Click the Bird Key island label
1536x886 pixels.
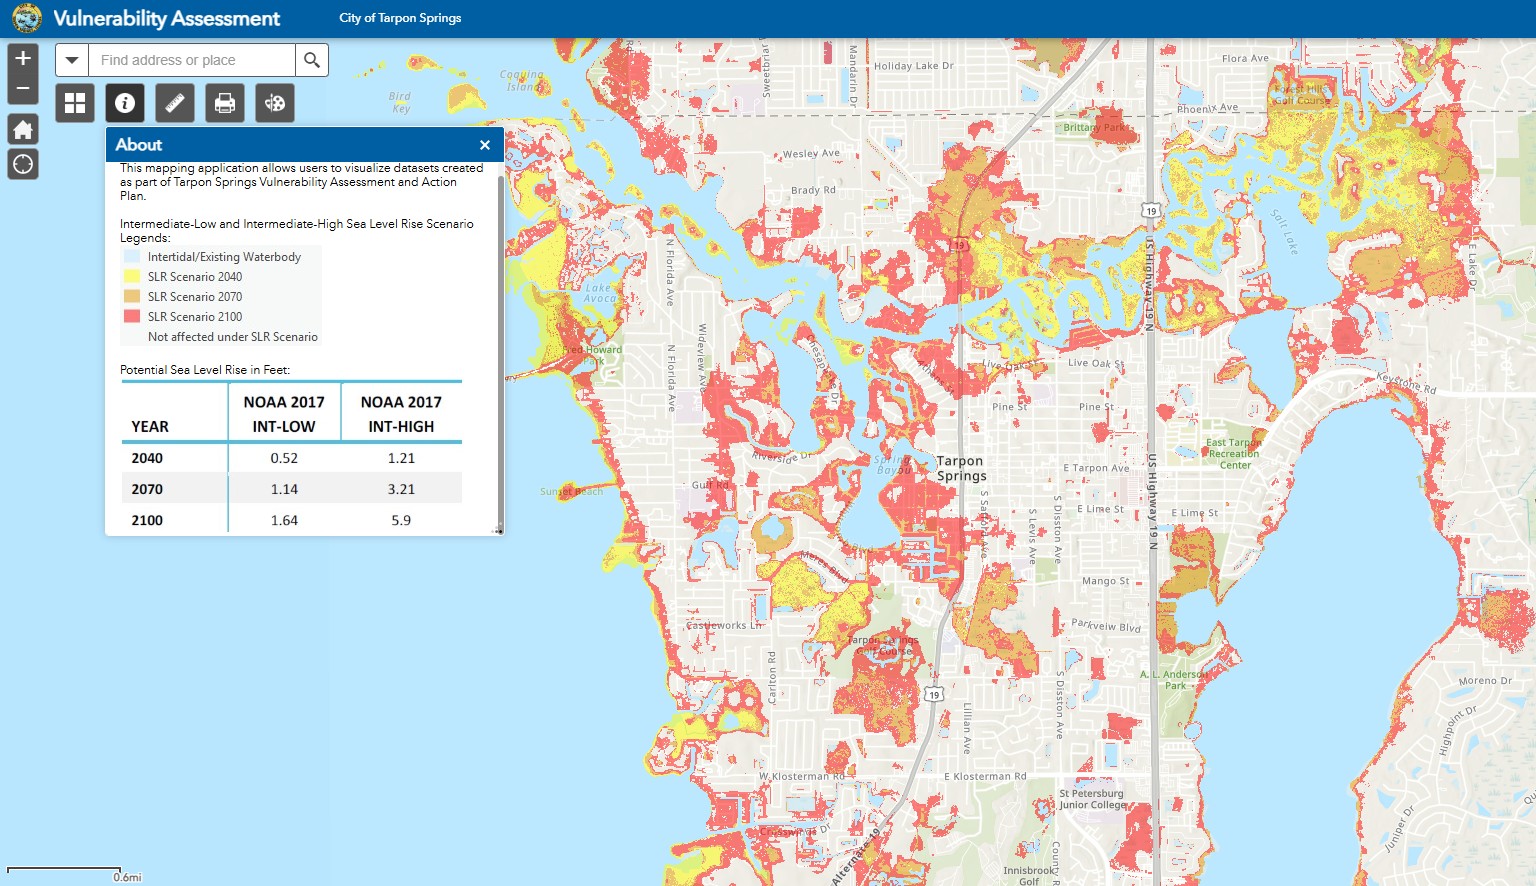400,103
